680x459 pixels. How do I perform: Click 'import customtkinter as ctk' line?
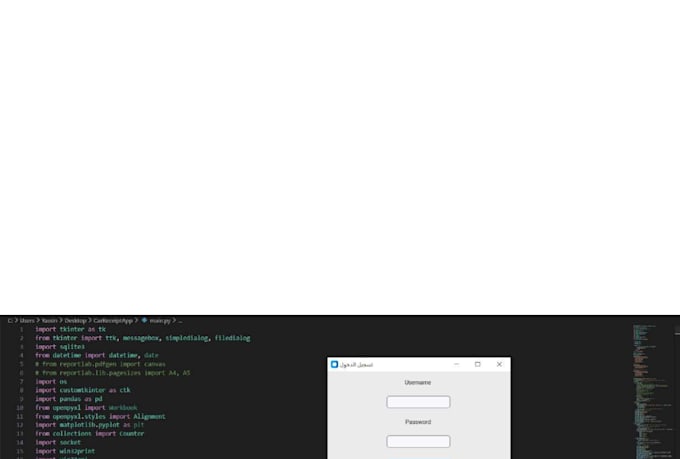click(x=83, y=390)
